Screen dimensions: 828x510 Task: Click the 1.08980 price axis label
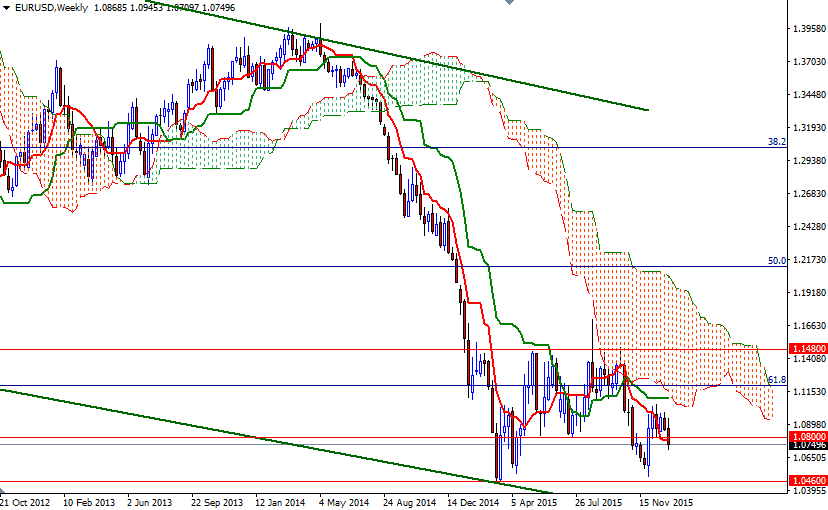click(x=809, y=425)
